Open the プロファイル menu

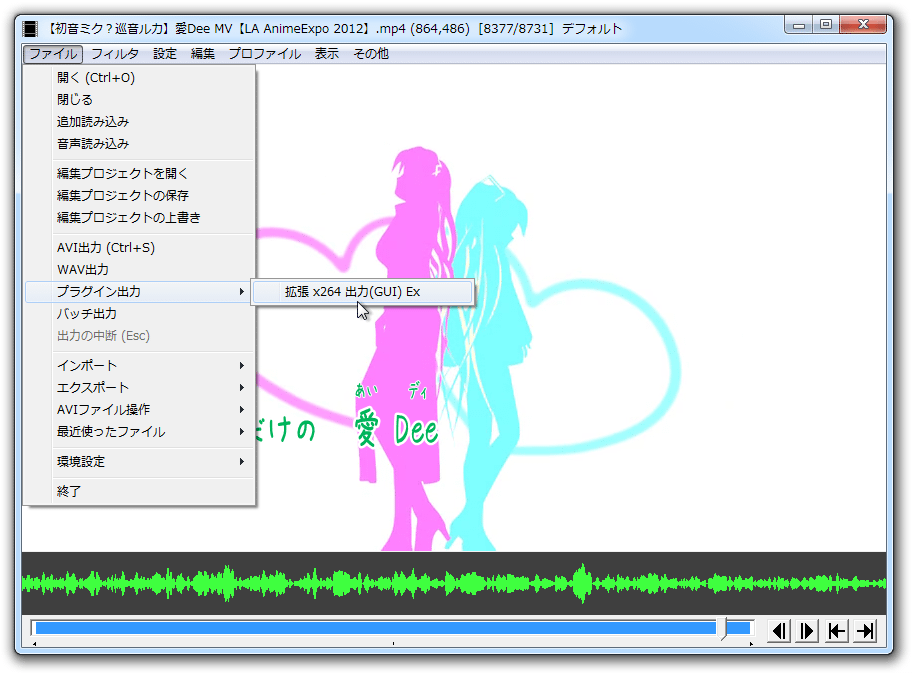coord(265,54)
